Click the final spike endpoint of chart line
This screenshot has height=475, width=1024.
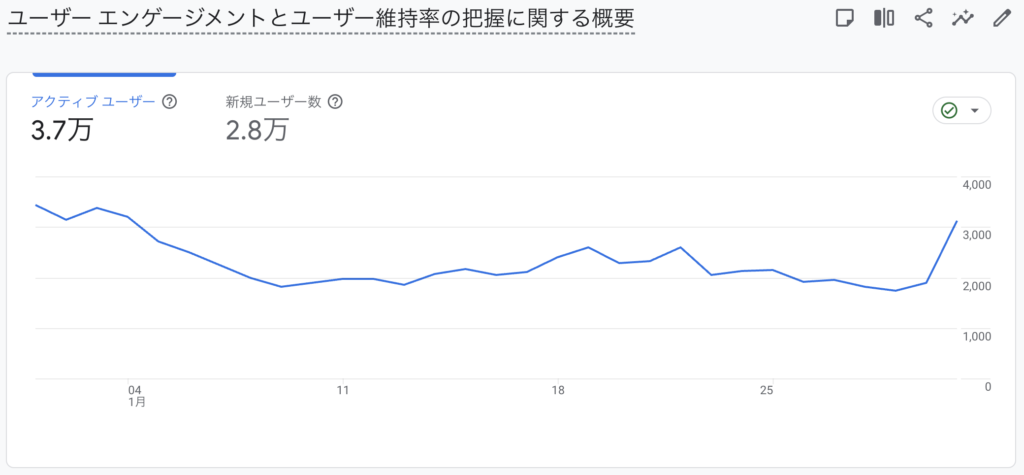coord(957,221)
